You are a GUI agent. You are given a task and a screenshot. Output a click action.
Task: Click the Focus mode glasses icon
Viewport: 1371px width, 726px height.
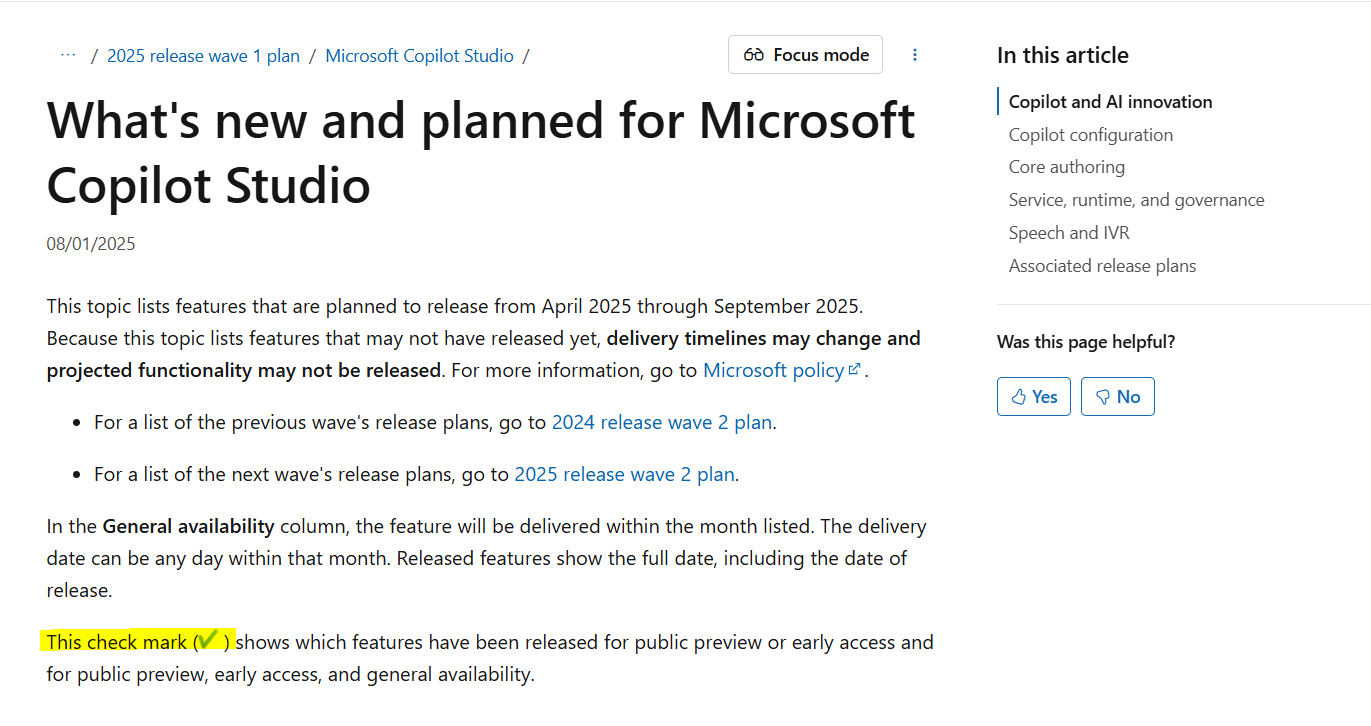(754, 55)
